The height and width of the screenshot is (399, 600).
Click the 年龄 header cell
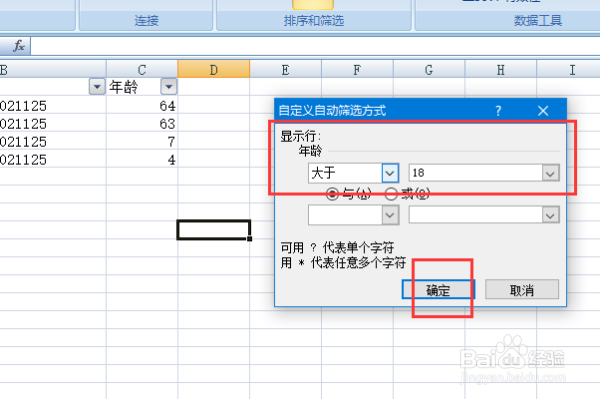(x=142, y=86)
